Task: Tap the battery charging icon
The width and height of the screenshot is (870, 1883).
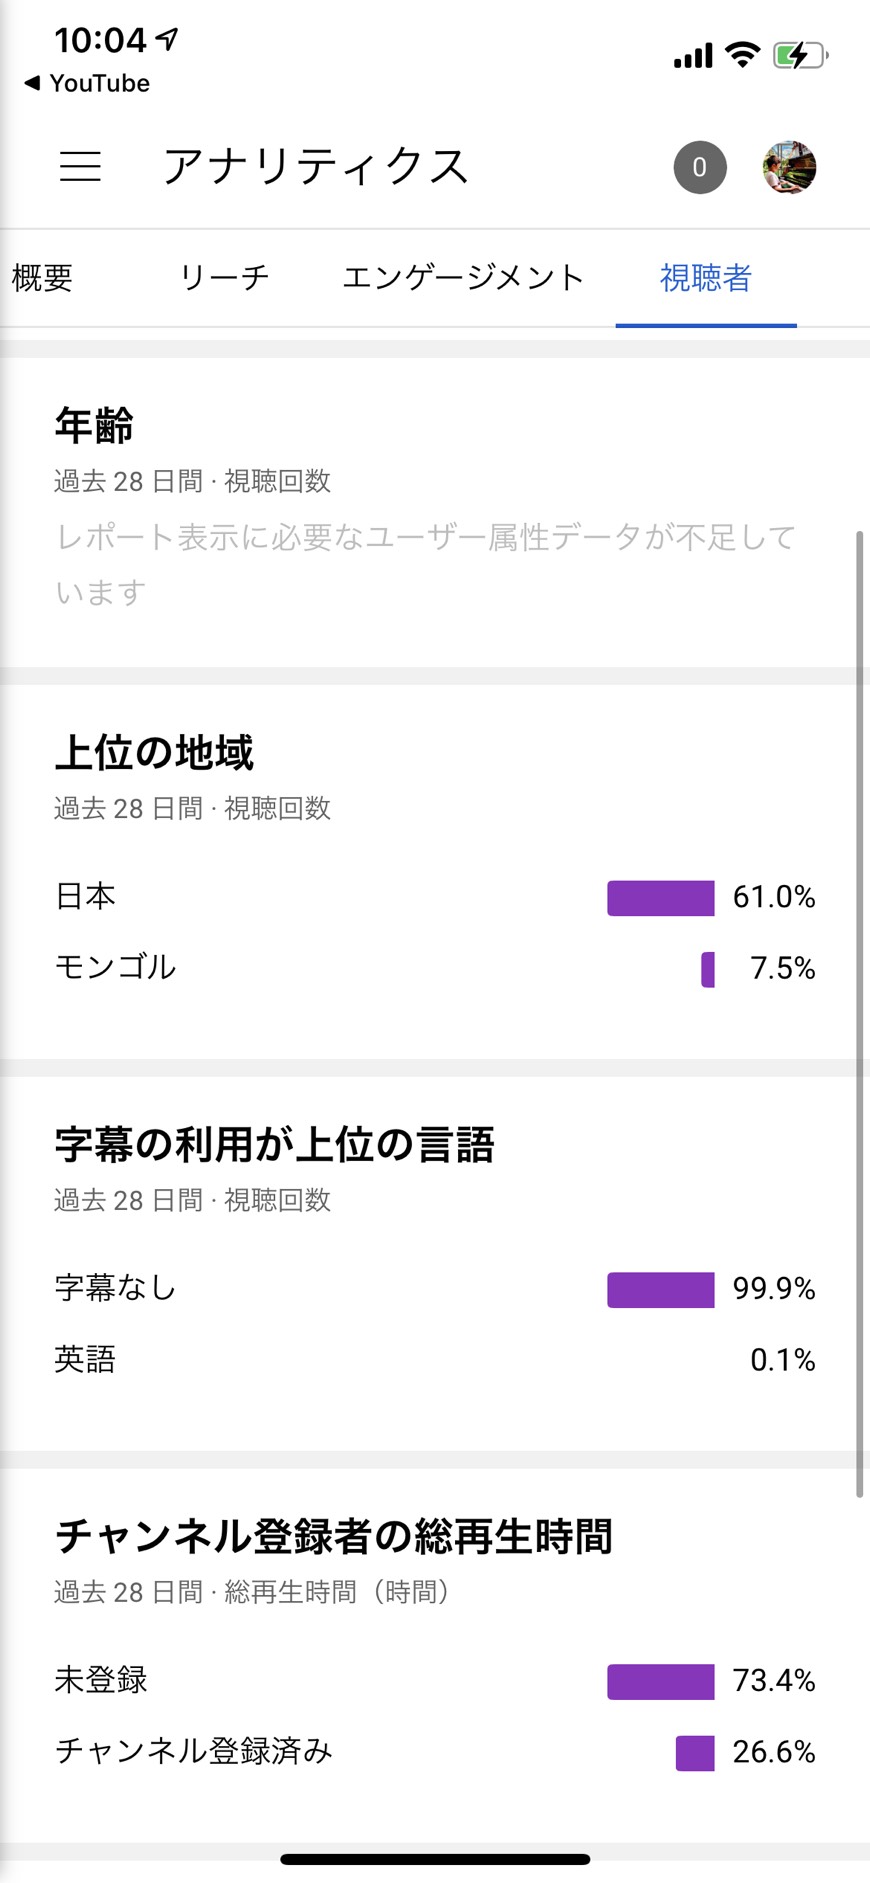Action: tap(800, 55)
